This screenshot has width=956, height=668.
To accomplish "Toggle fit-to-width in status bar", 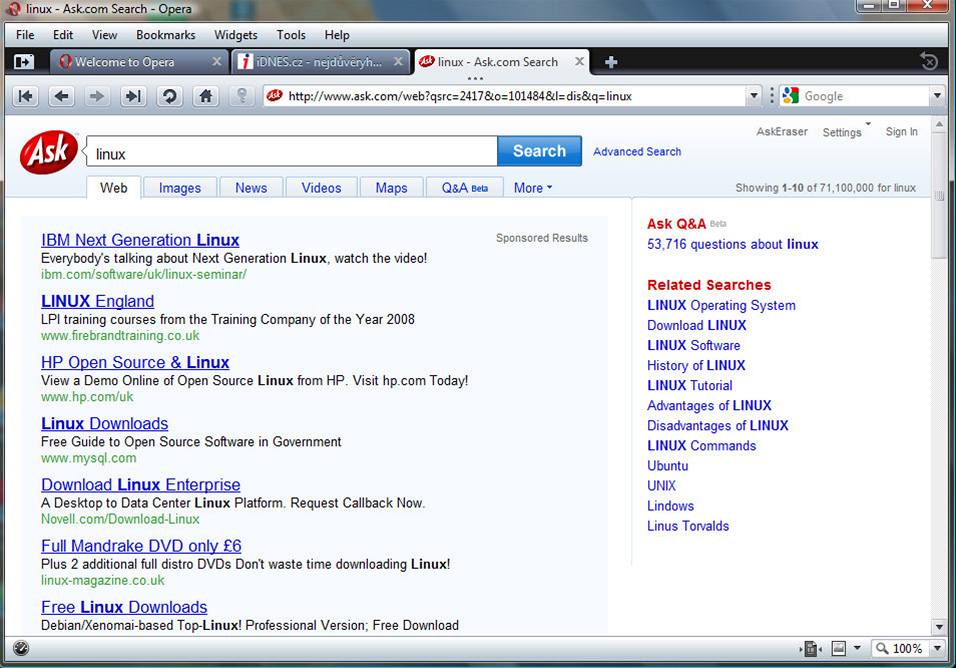I will pyautogui.click(x=811, y=648).
